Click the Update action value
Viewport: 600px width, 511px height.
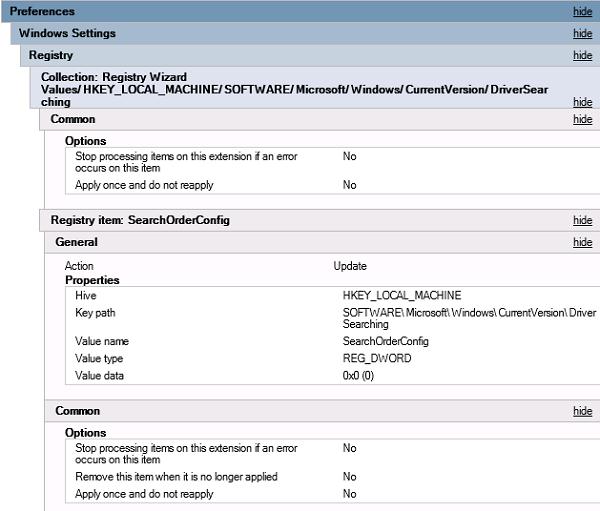click(350, 266)
